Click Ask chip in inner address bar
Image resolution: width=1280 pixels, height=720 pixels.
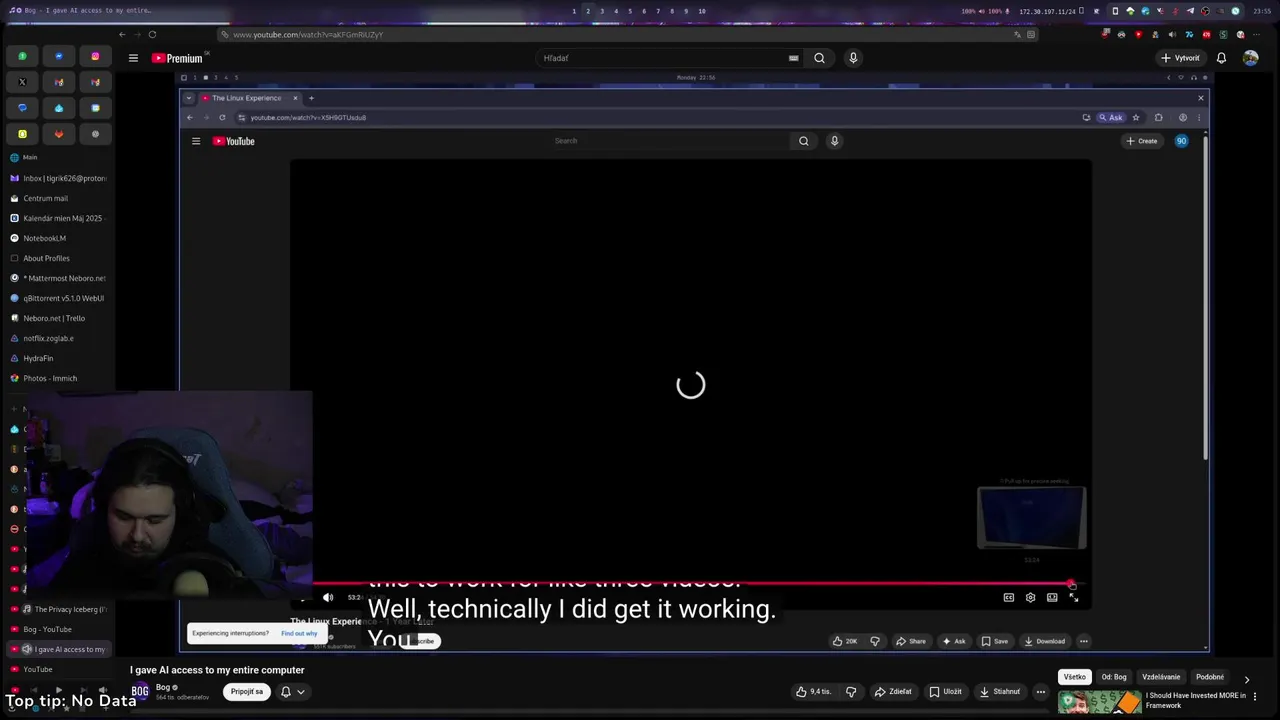pyautogui.click(x=1111, y=117)
